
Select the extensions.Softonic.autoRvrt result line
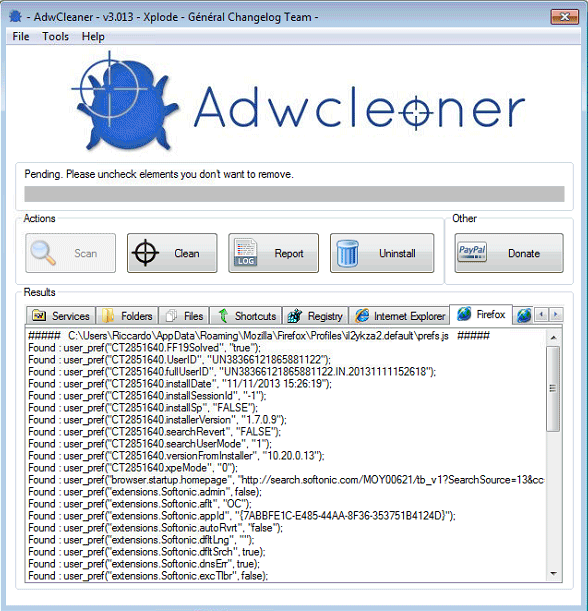(x=156, y=528)
